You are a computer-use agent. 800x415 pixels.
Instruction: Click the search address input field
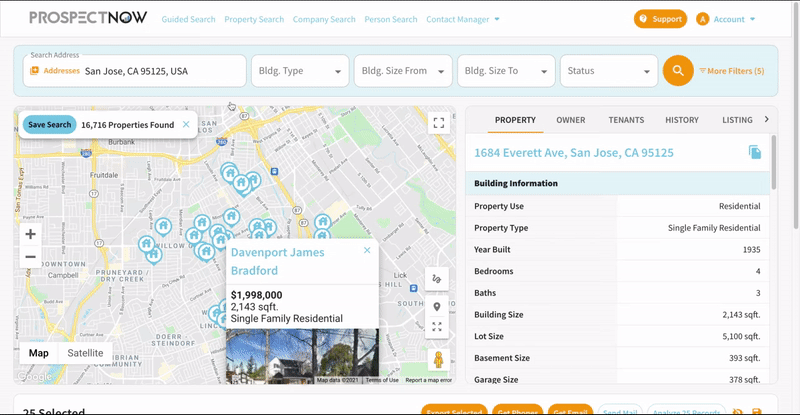point(160,72)
